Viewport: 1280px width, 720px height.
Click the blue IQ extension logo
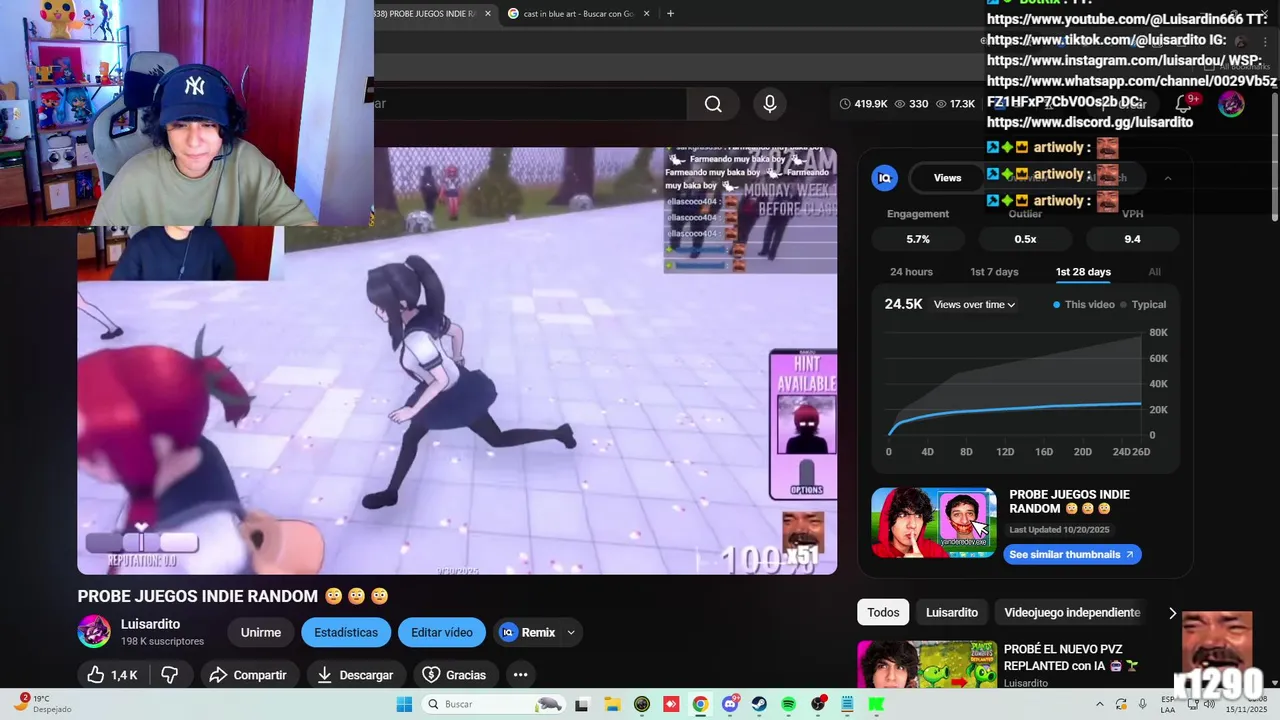[884, 178]
